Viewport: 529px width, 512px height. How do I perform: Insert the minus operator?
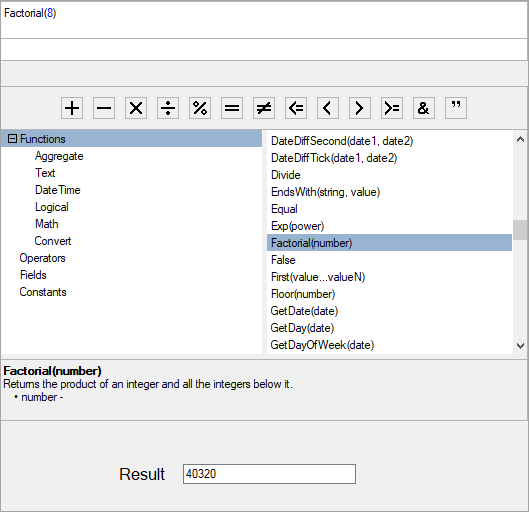coord(104,108)
